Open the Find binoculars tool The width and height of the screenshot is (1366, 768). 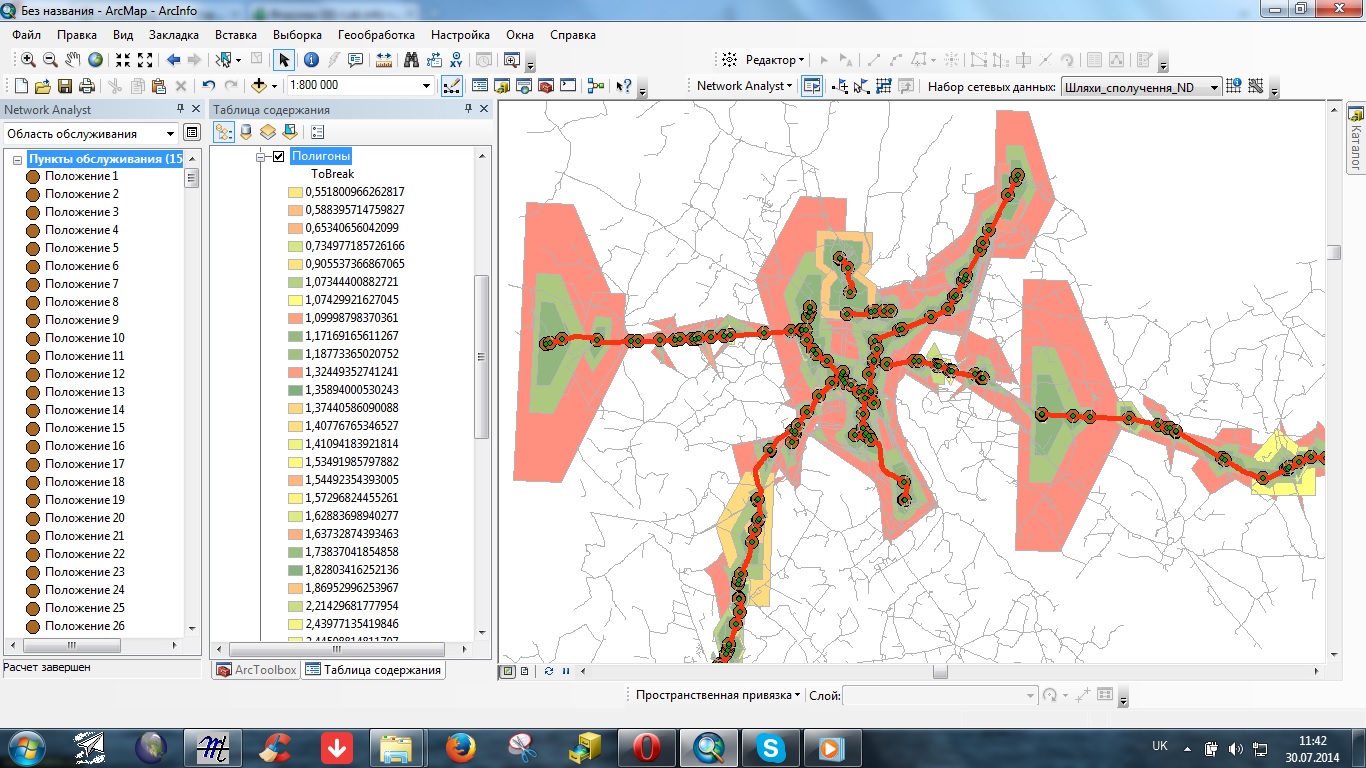tap(411, 60)
